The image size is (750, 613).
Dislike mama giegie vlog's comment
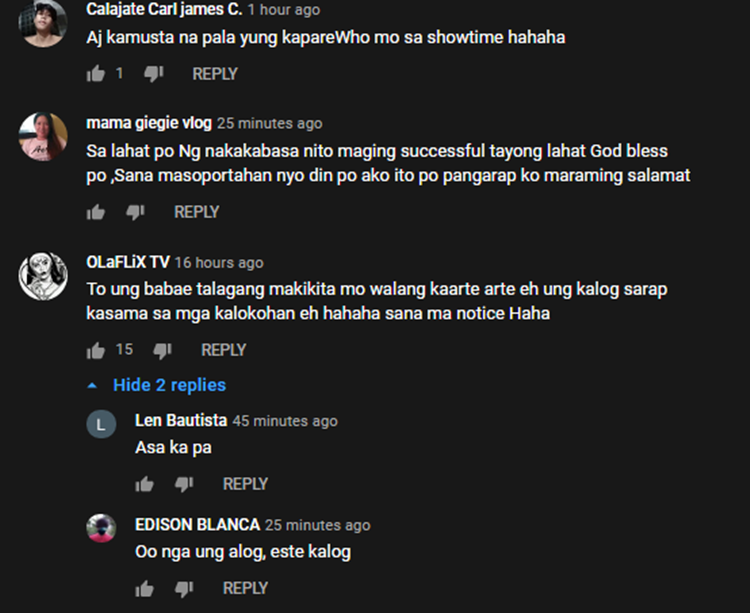click(x=135, y=212)
